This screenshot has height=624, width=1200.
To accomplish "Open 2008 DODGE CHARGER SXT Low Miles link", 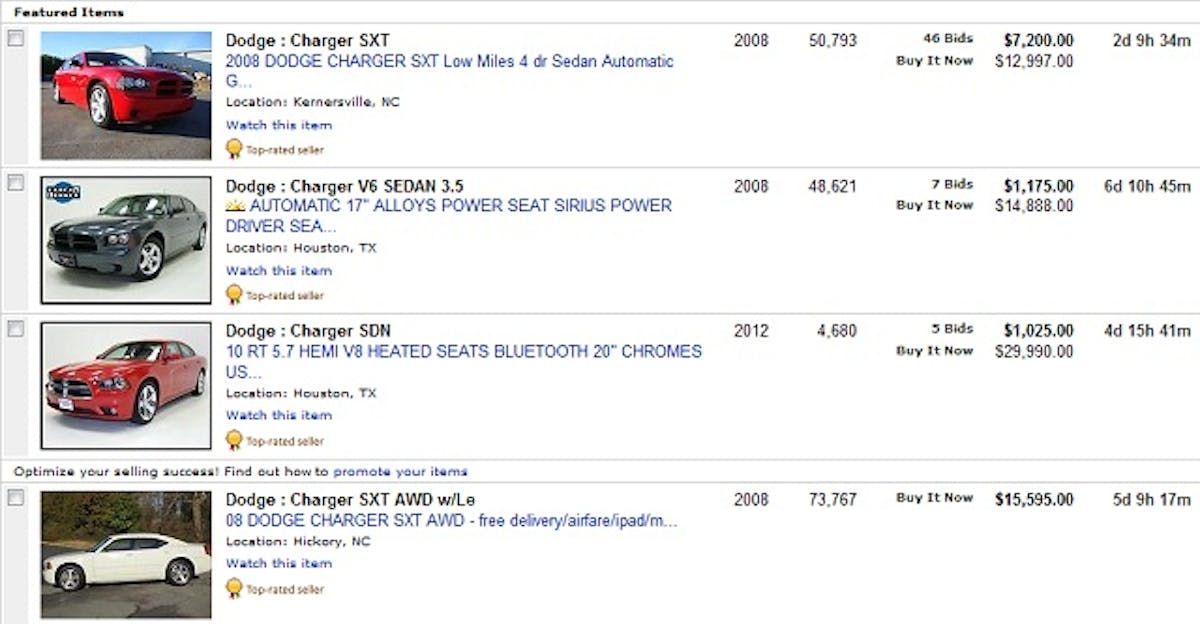I will tap(449, 62).
